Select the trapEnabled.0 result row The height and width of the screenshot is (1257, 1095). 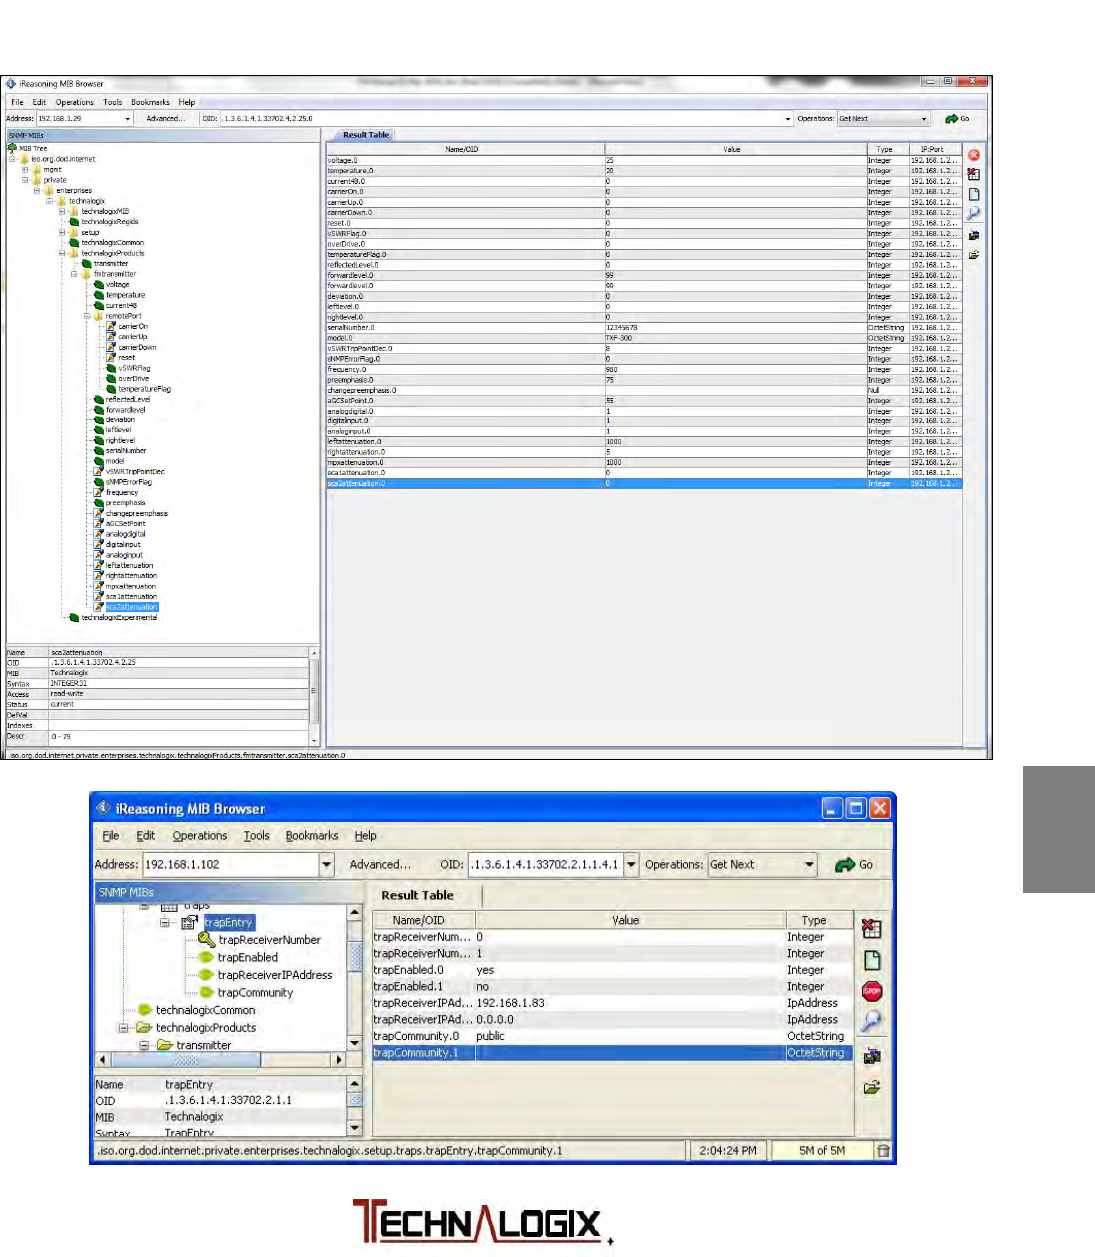(x=613, y=970)
